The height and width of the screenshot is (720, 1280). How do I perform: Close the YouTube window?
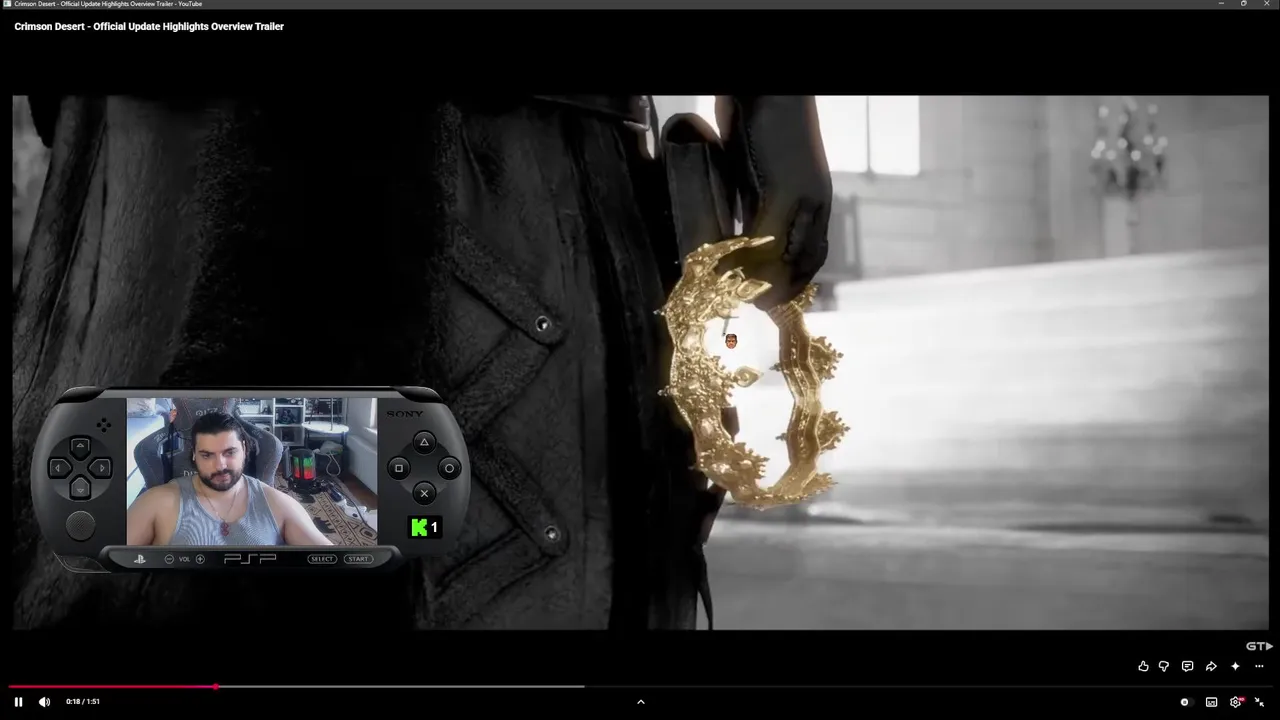pyautogui.click(x=1267, y=4)
